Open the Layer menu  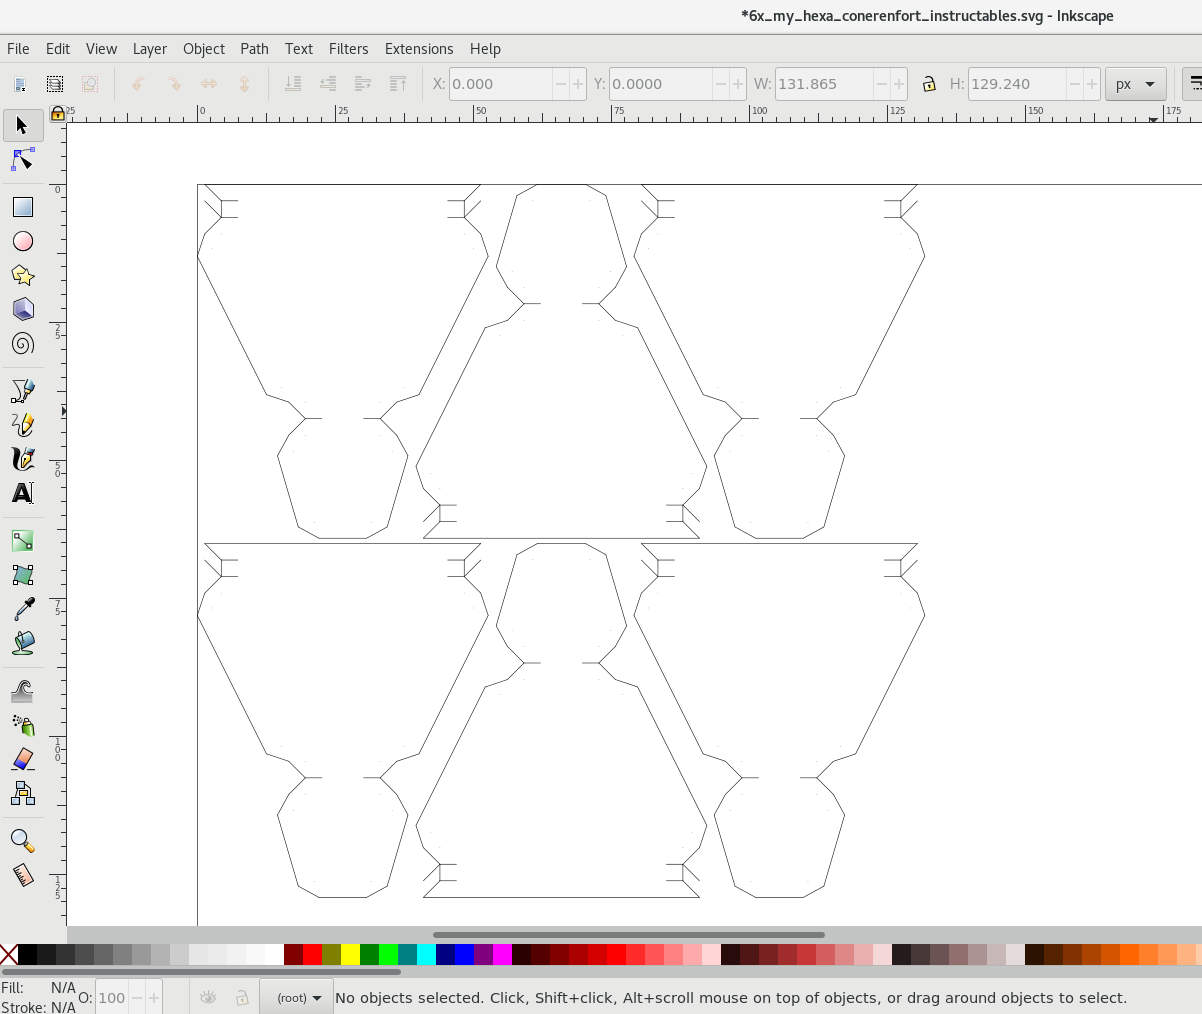pos(150,48)
